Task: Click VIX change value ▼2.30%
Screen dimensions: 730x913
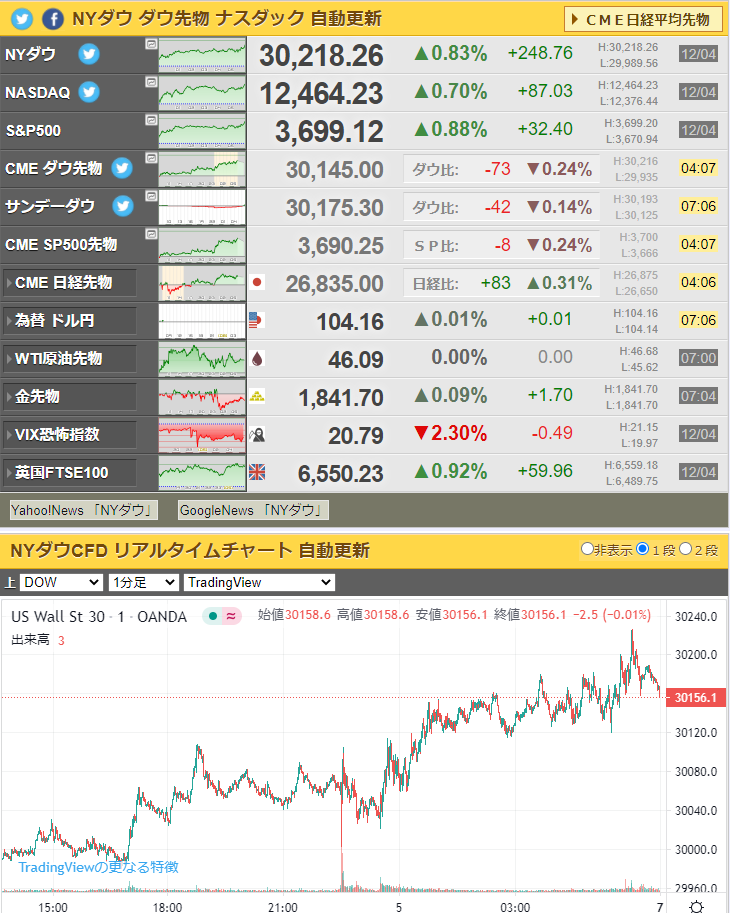Action: 451,433
